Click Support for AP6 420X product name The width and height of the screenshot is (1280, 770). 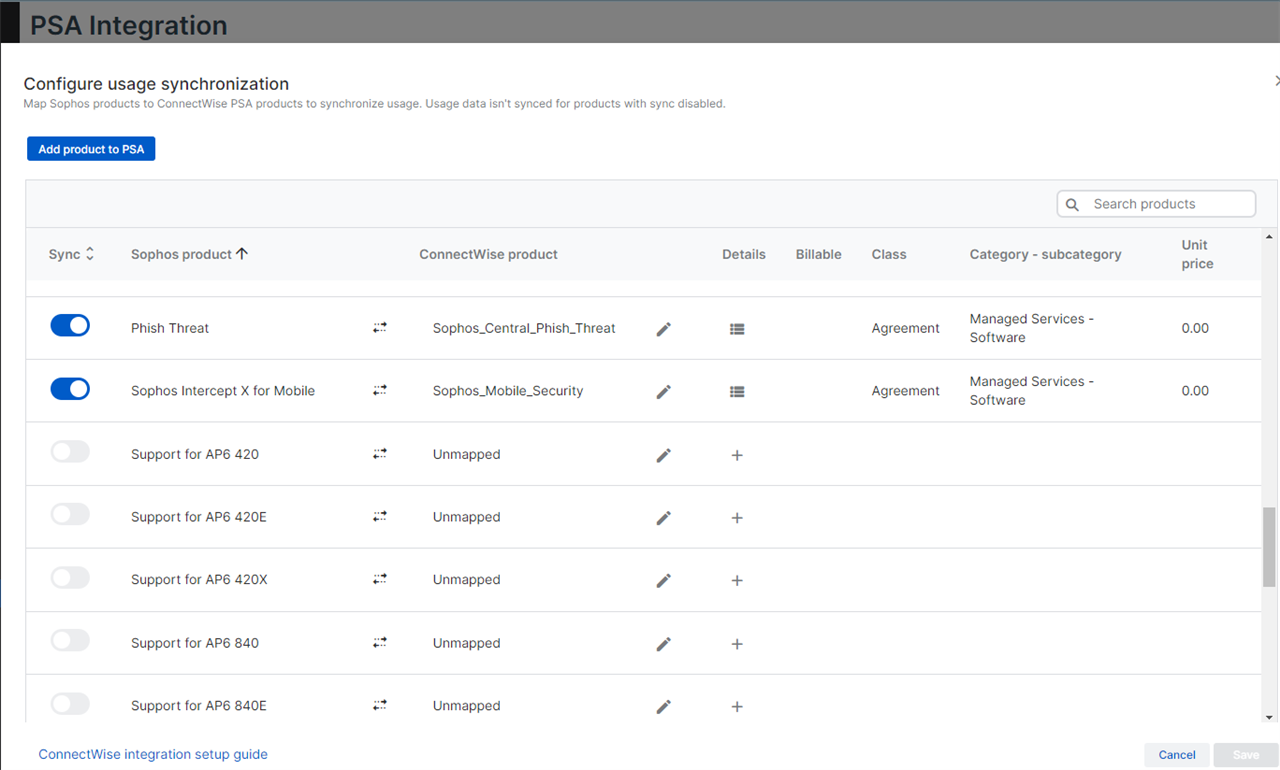(199, 579)
